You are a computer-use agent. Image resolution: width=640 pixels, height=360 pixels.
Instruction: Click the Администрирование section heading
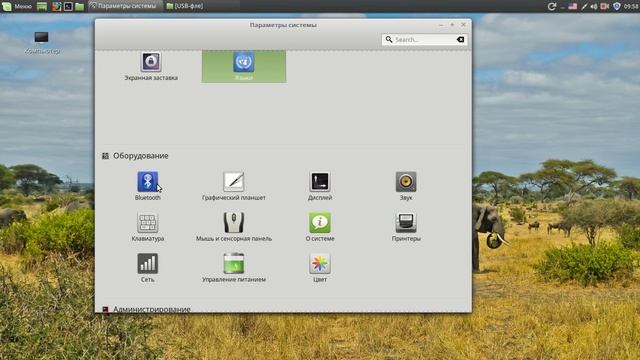tap(151, 309)
